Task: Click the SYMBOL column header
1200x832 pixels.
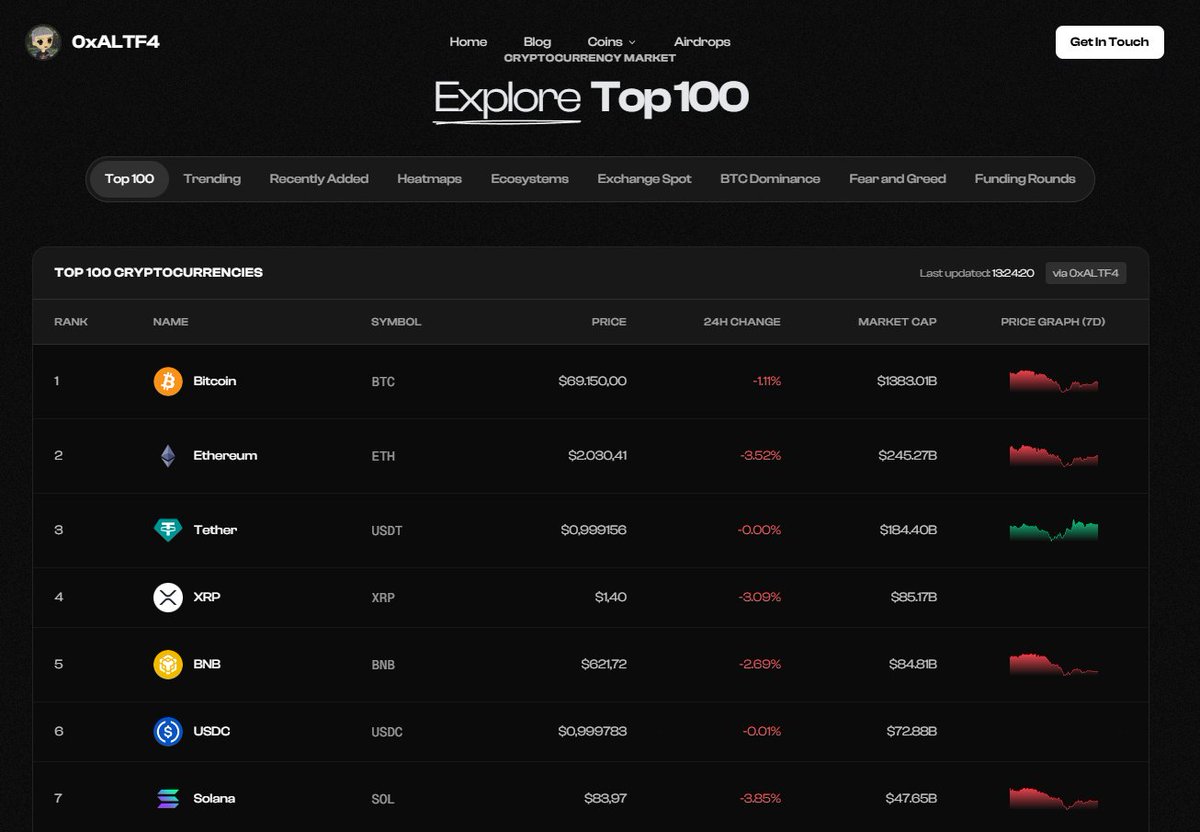Action: pyautogui.click(x=396, y=322)
